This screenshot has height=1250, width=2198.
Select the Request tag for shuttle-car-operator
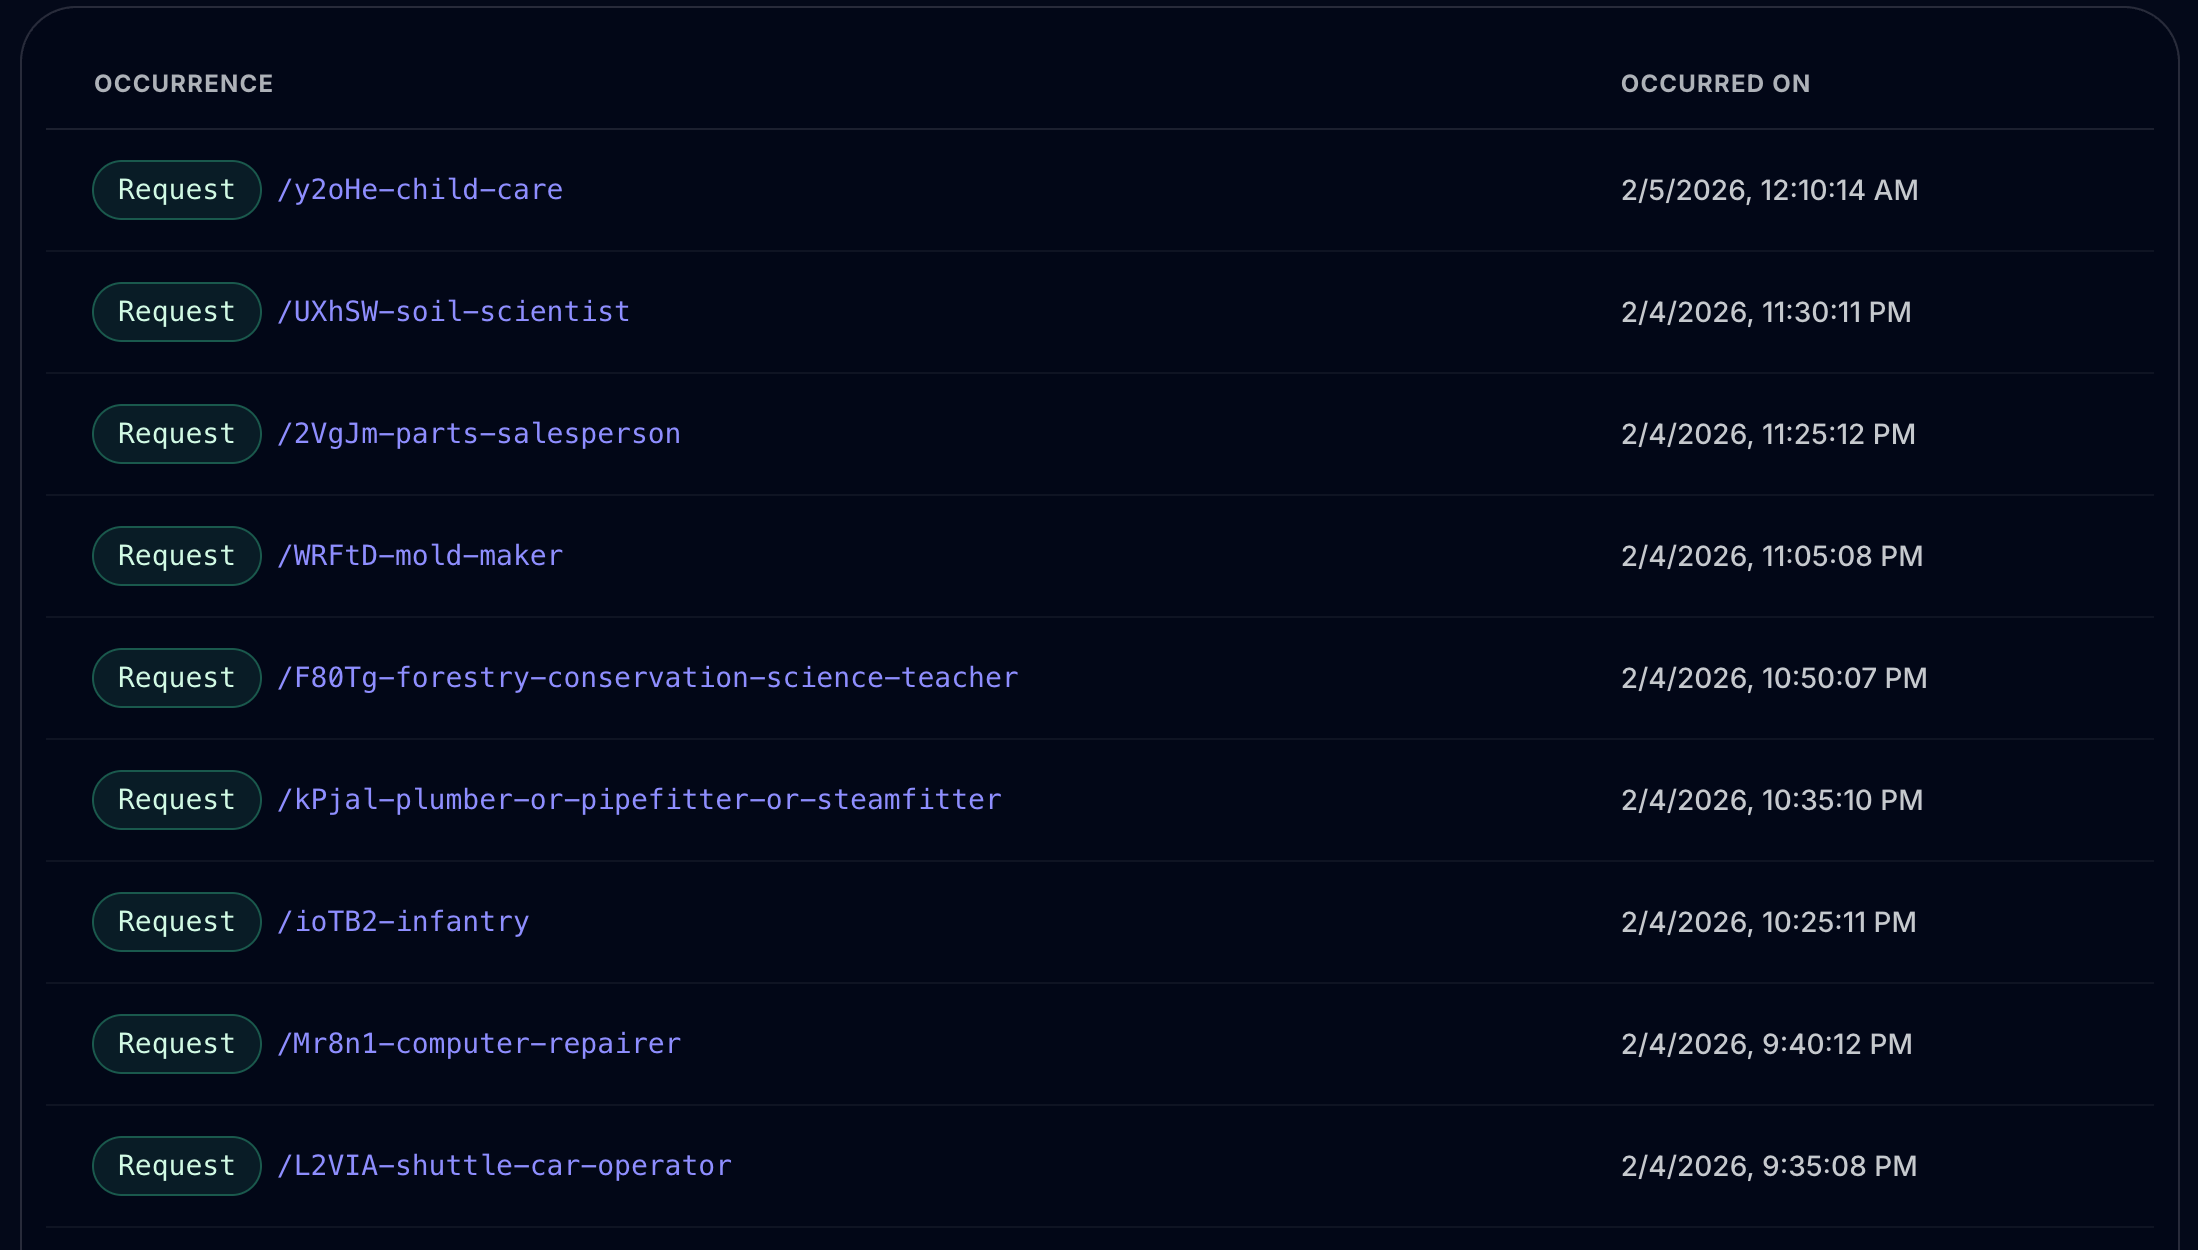[177, 1166]
